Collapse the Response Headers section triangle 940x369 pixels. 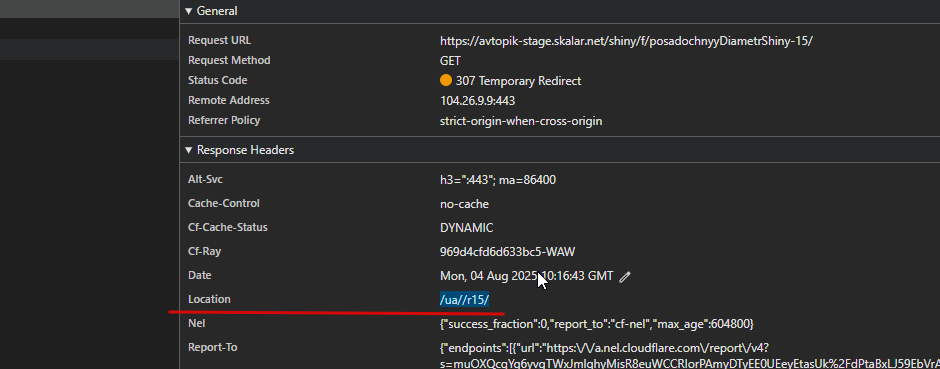coord(189,150)
